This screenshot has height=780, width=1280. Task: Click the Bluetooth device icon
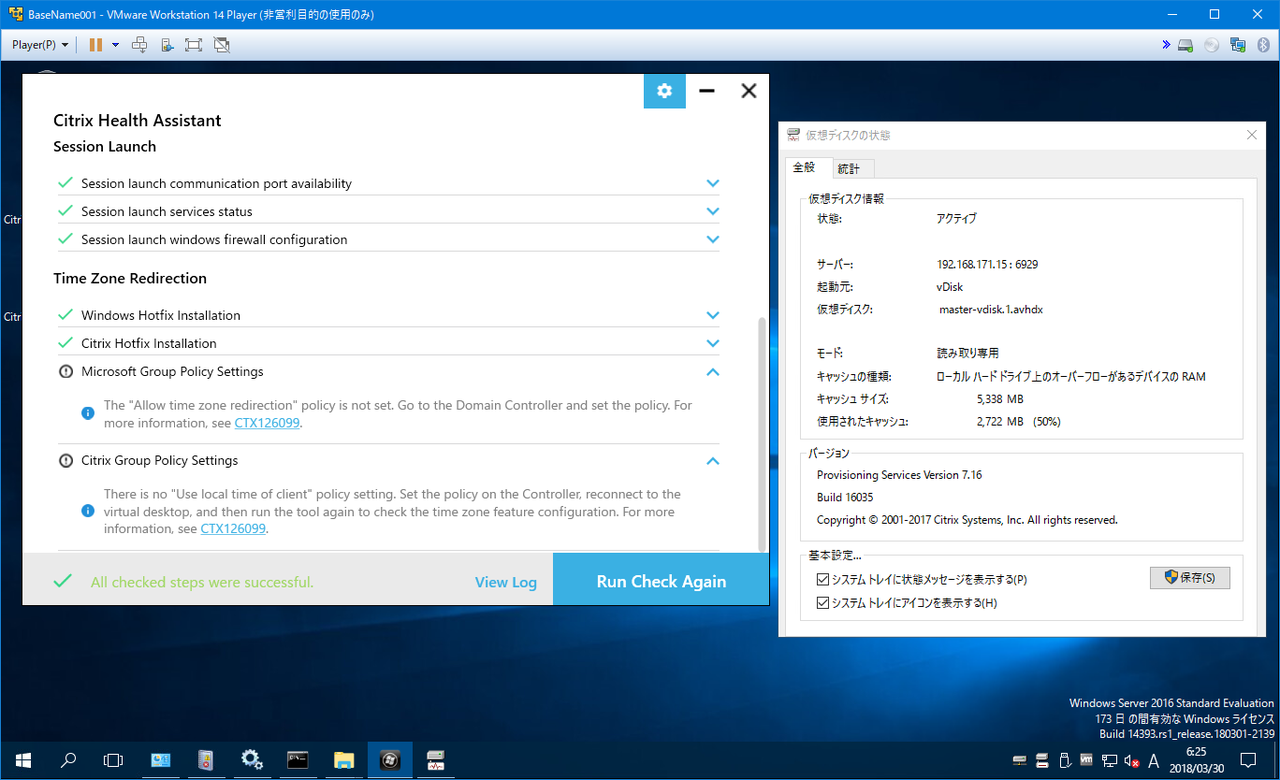point(1262,44)
